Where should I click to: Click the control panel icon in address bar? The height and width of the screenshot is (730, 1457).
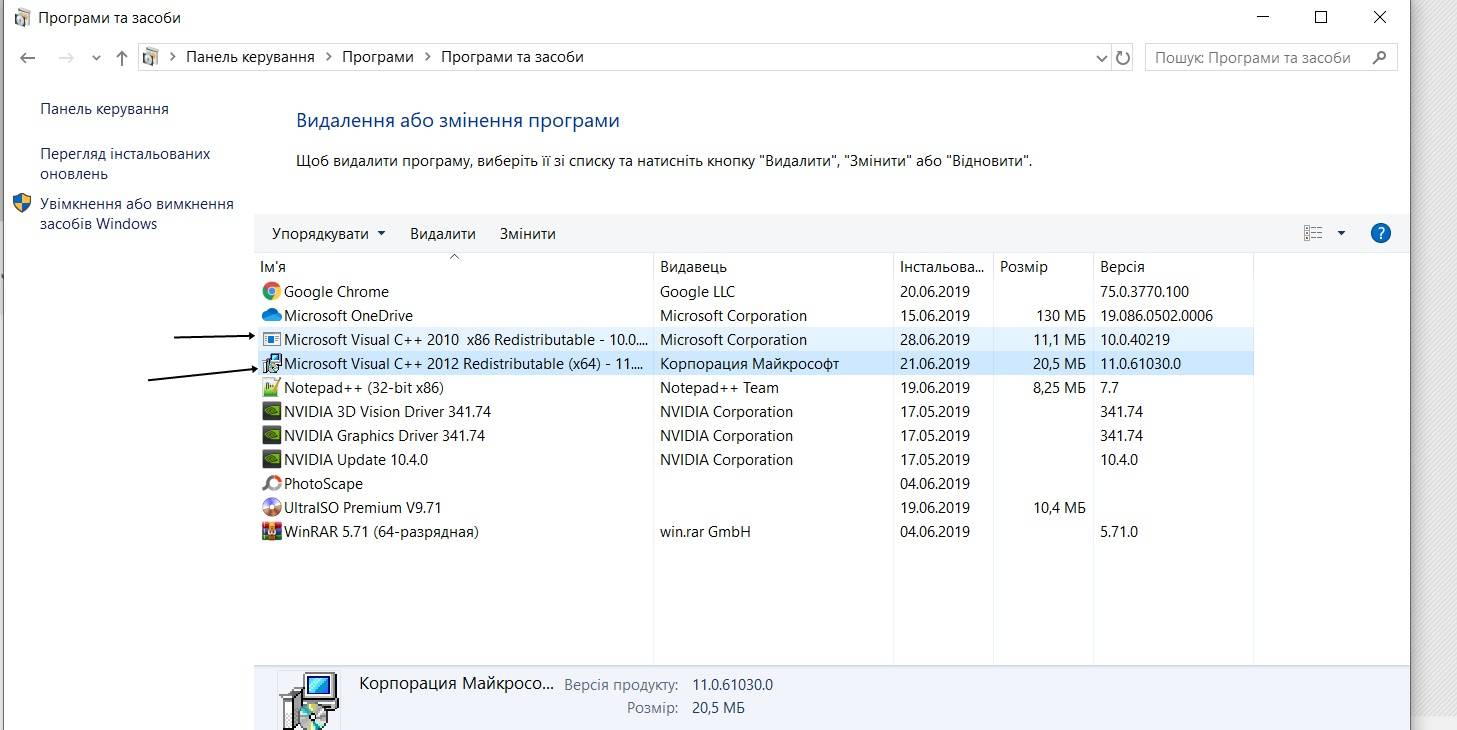150,57
